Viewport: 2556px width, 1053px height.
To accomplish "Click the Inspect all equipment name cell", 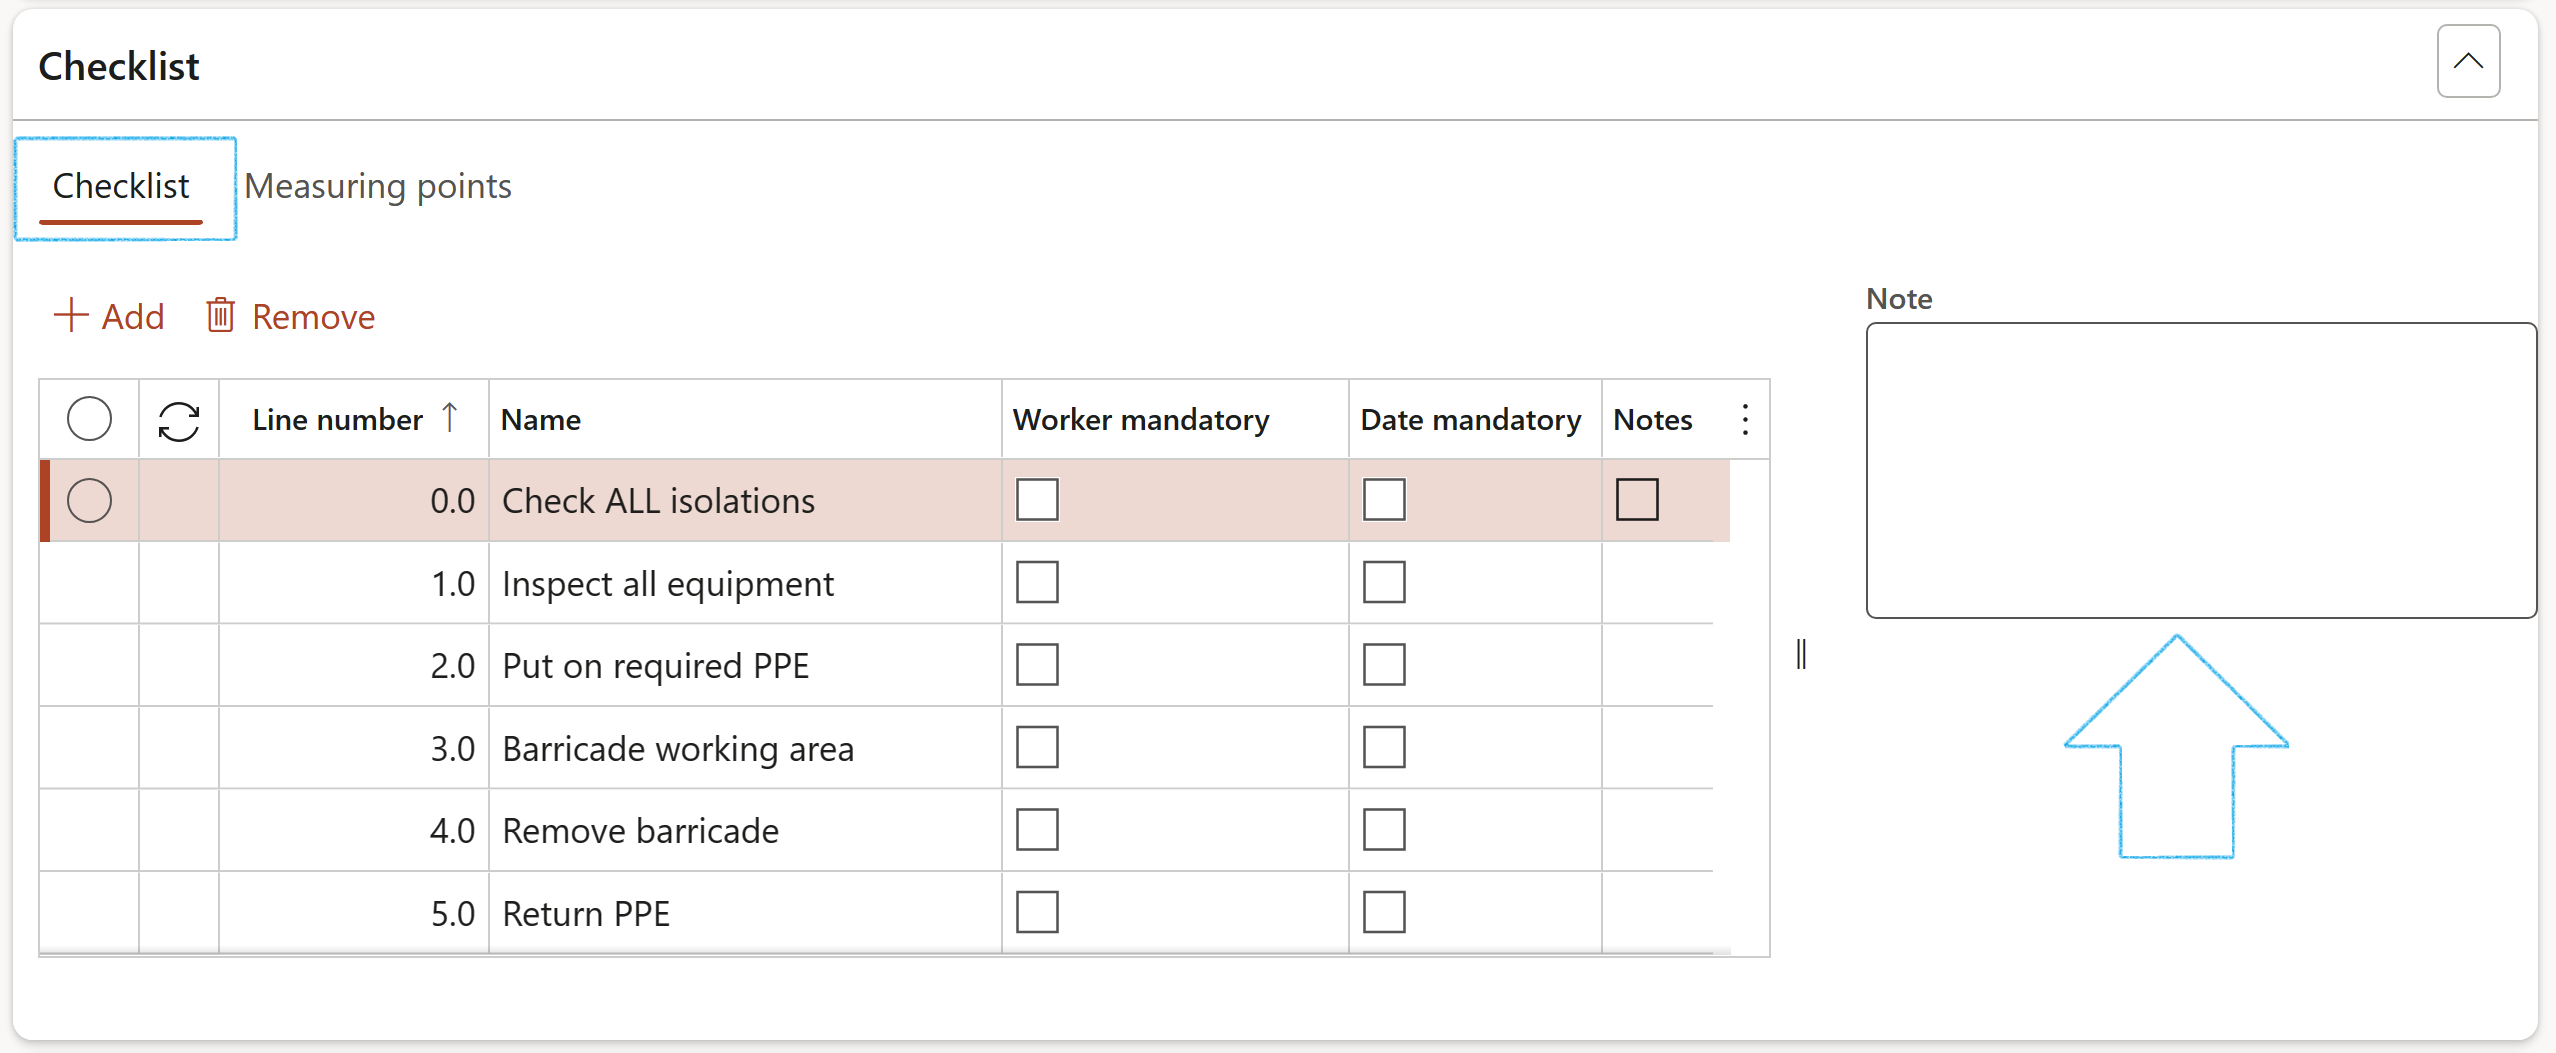I will [745, 583].
